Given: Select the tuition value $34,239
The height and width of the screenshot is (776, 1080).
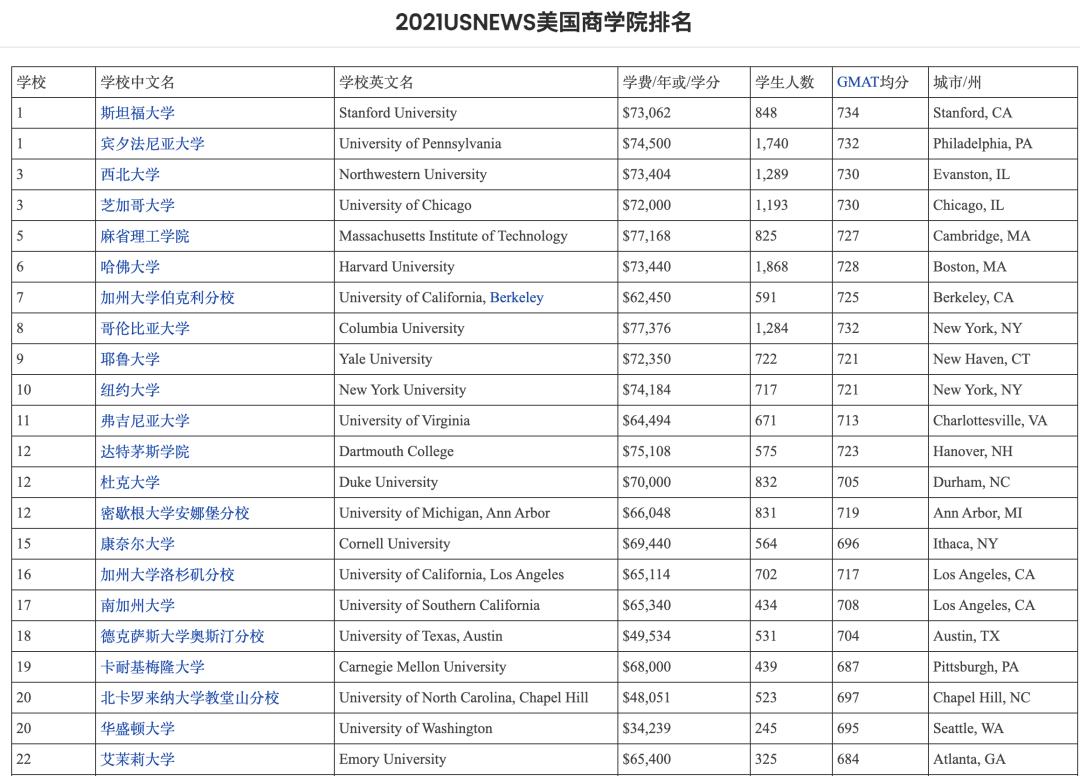Looking at the screenshot, I should pos(646,728).
